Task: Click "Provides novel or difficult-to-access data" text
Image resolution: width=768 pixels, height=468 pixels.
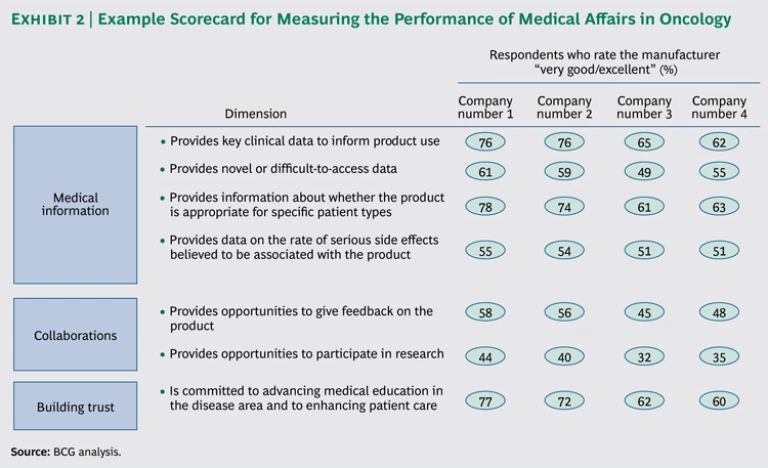Action: (283, 169)
